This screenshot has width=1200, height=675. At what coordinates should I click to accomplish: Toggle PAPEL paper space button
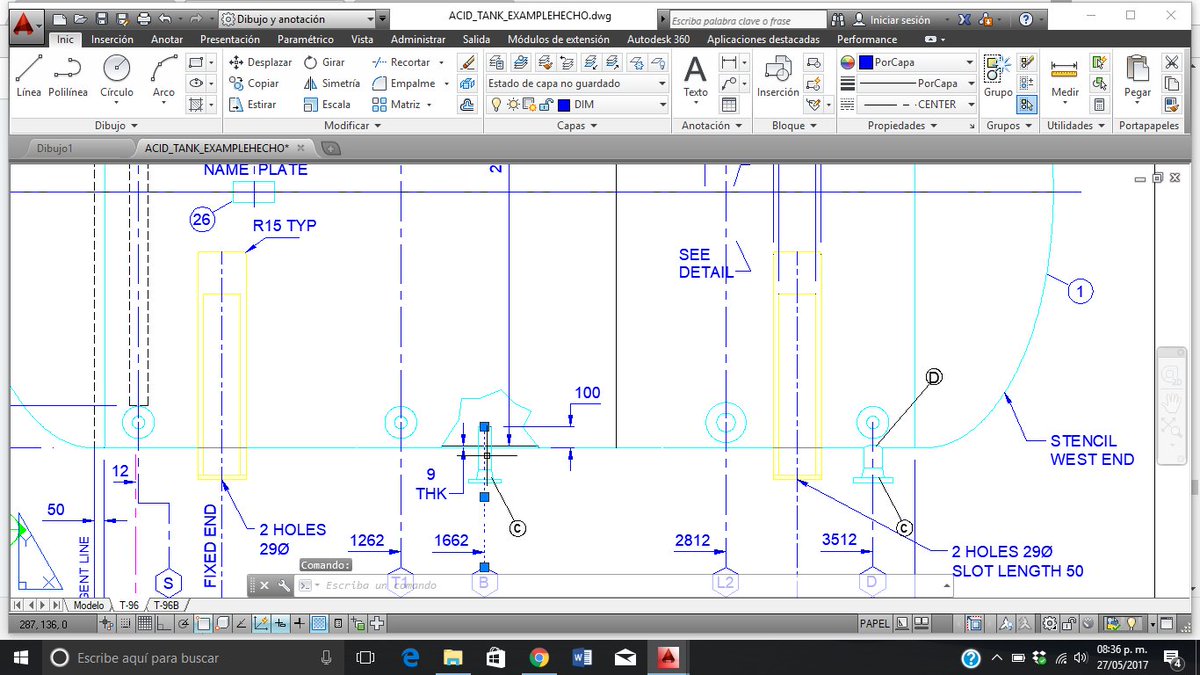[x=875, y=624]
